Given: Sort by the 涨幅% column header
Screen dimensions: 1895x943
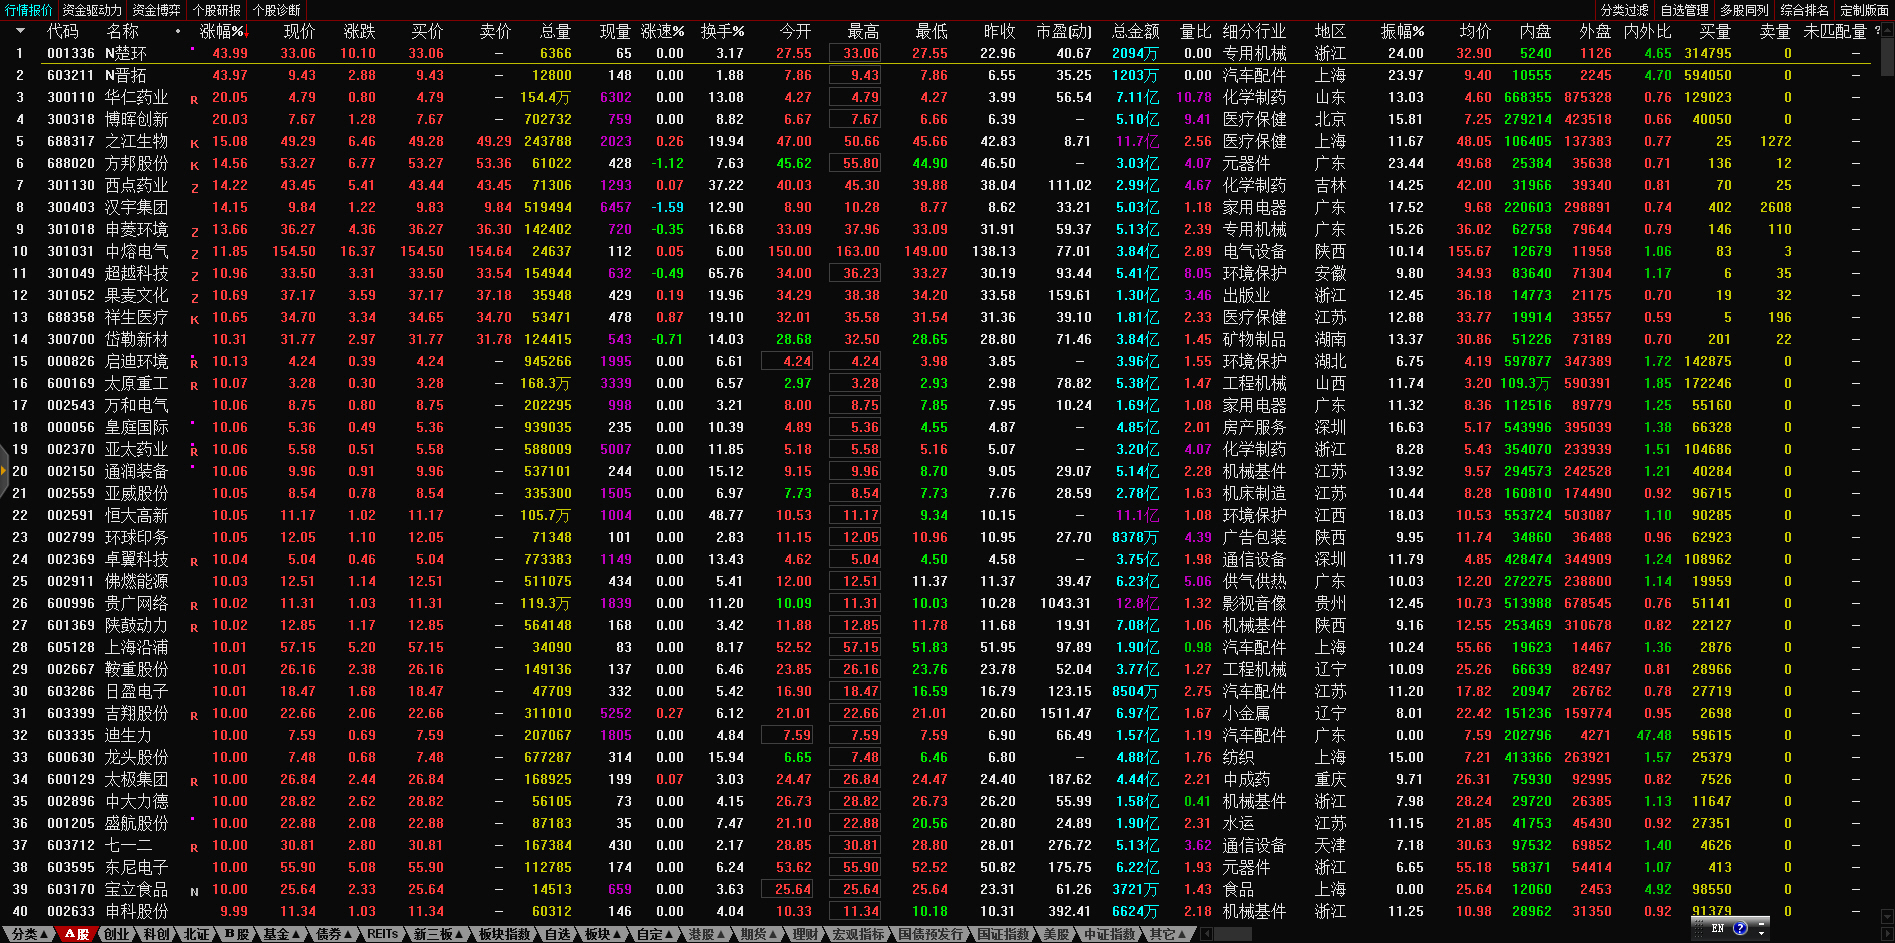Looking at the screenshot, I should [221, 31].
